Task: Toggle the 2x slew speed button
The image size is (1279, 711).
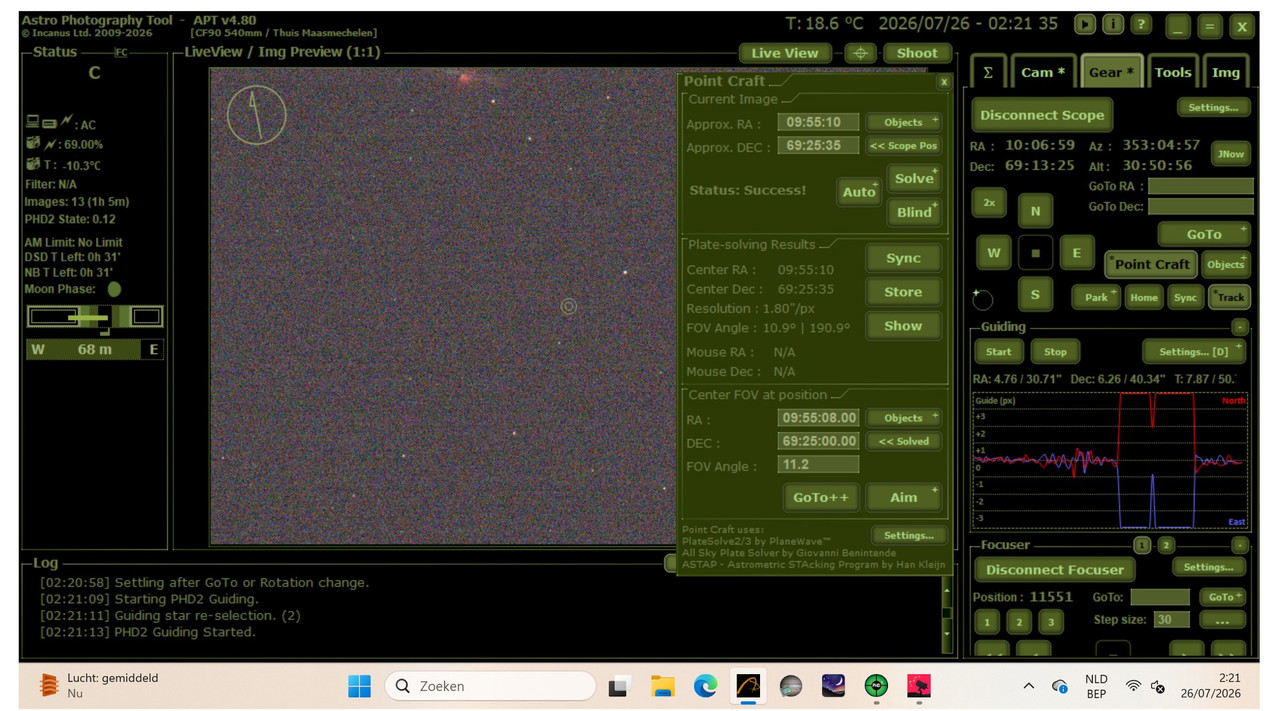Action: tap(989, 202)
